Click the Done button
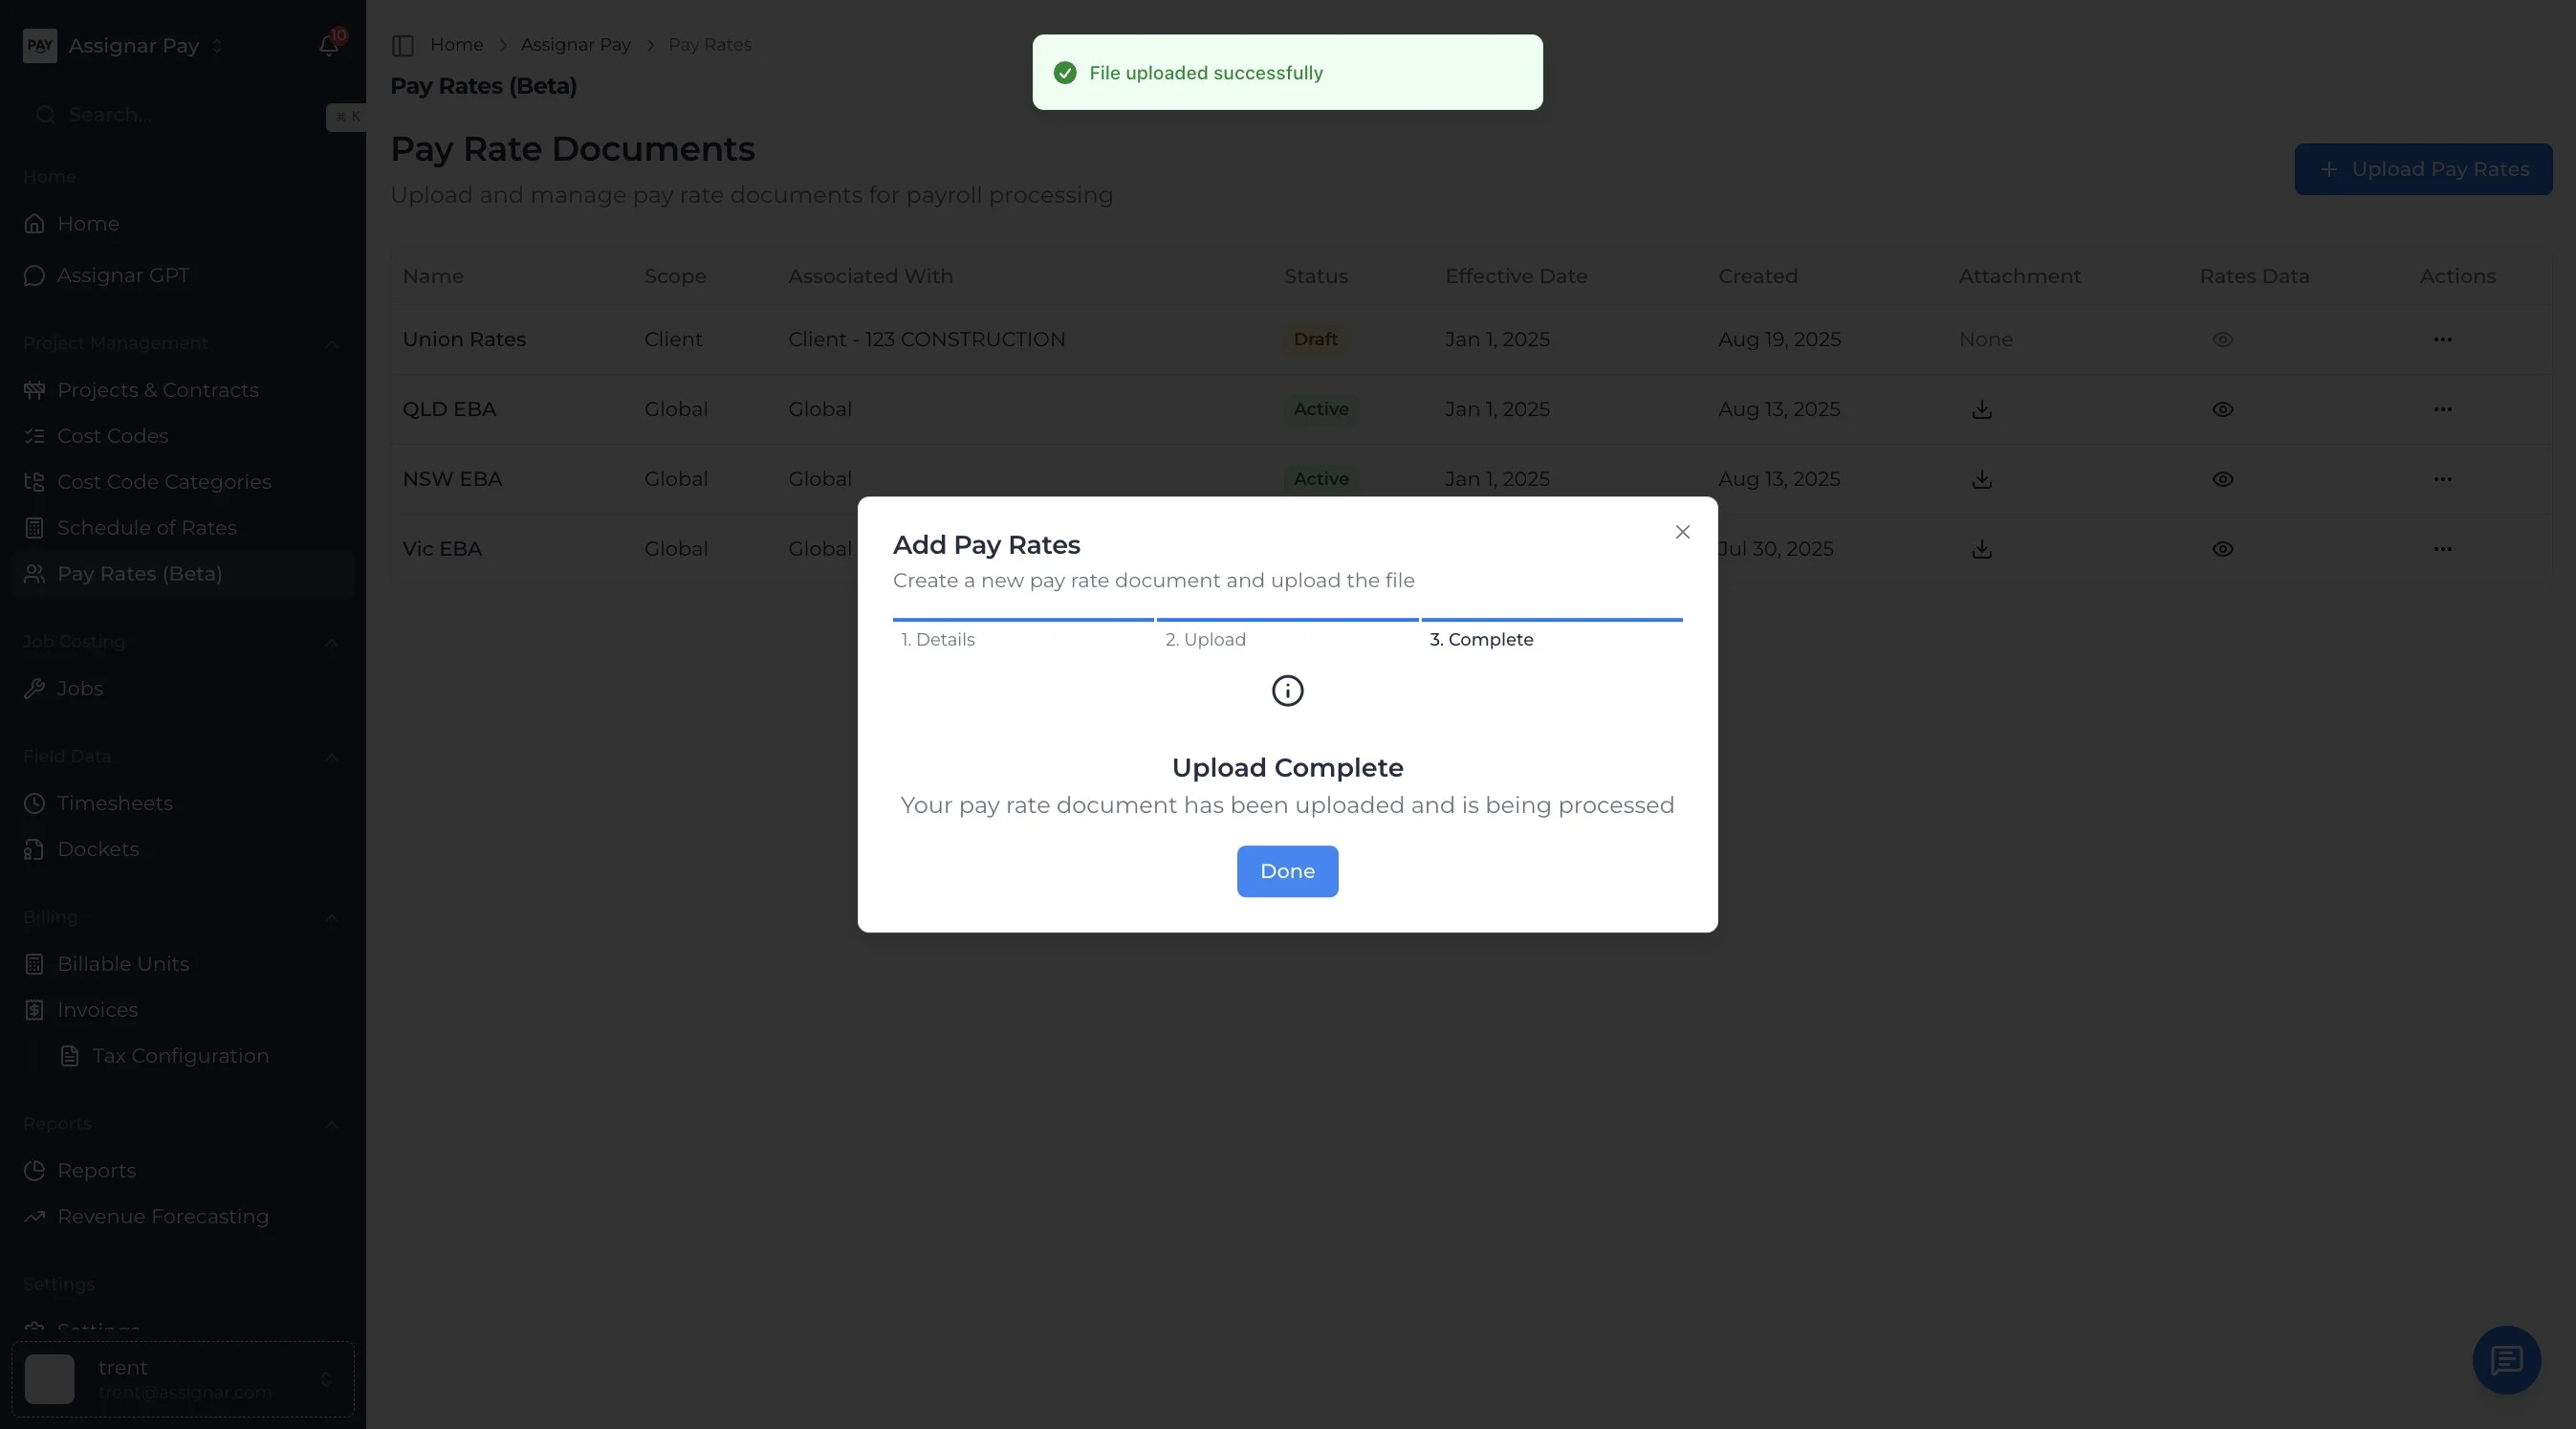The height and width of the screenshot is (1429, 2576). pos(1287,871)
